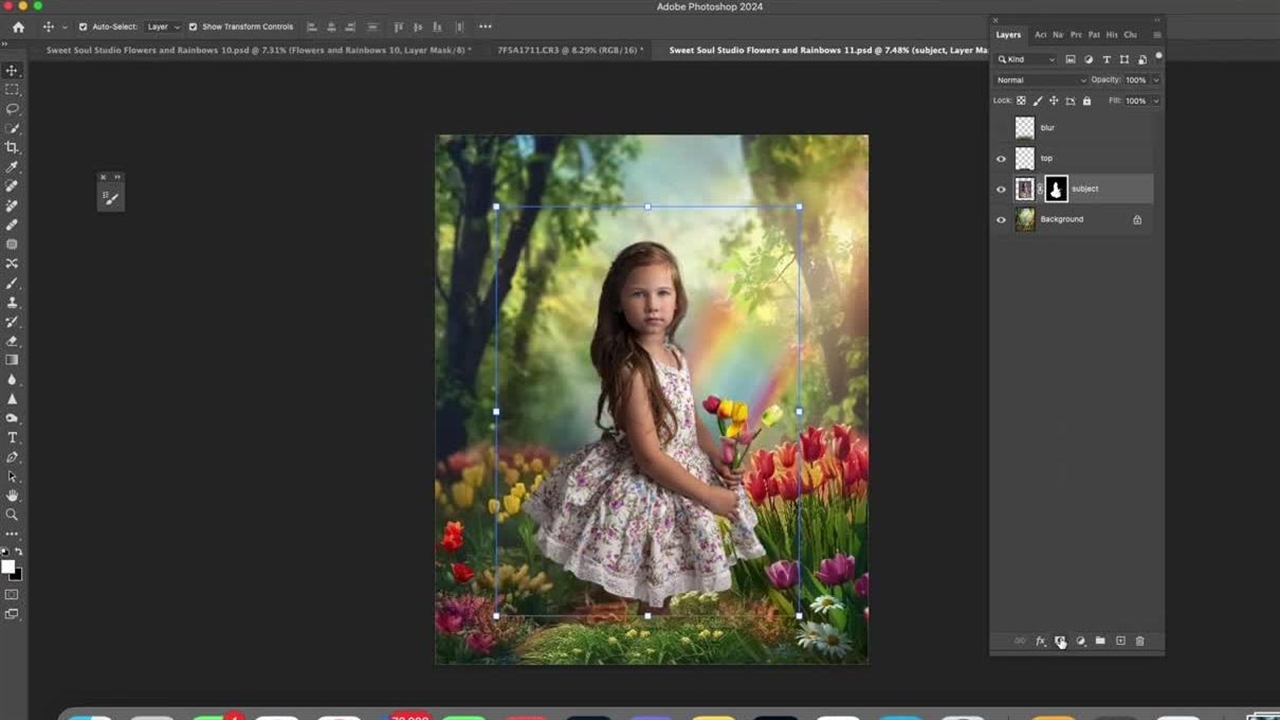Expand the layer filter Kind dropdown
The height and width of the screenshot is (720, 1280).
tap(1026, 60)
